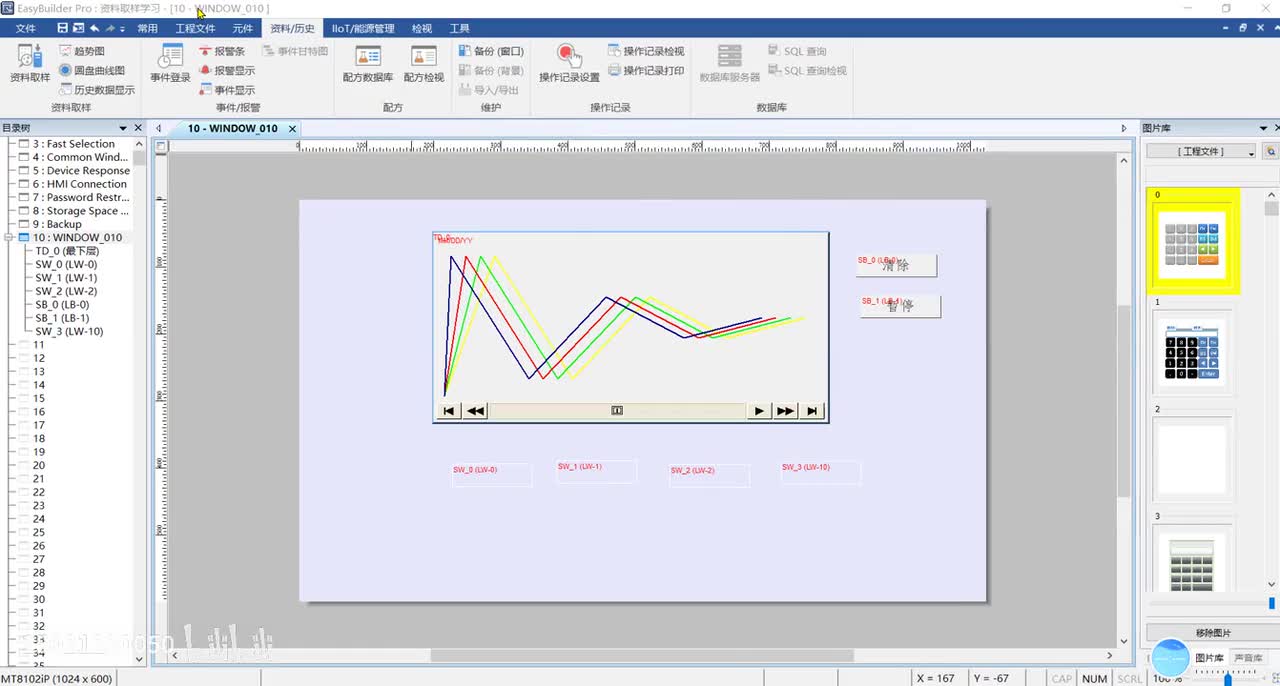Image resolution: width=1280 pixels, height=686 pixels.
Task: Select 9 : Backup tree row
Action: point(57,224)
